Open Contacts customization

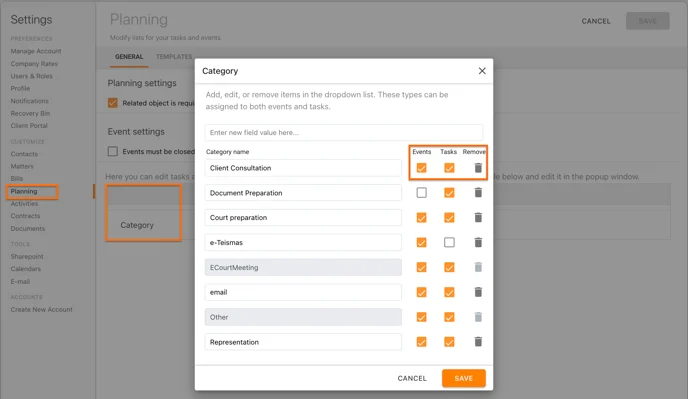(24, 154)
